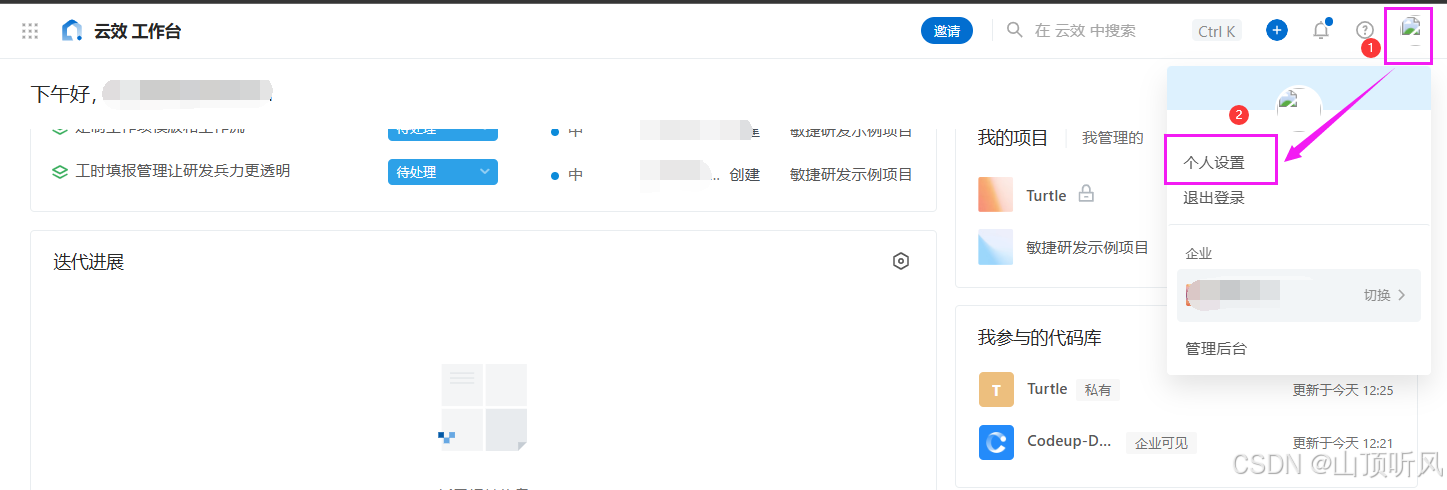Click the blue plus create icon
The width and height of the screenshot is (1447, 490).
pos(1277,30)
